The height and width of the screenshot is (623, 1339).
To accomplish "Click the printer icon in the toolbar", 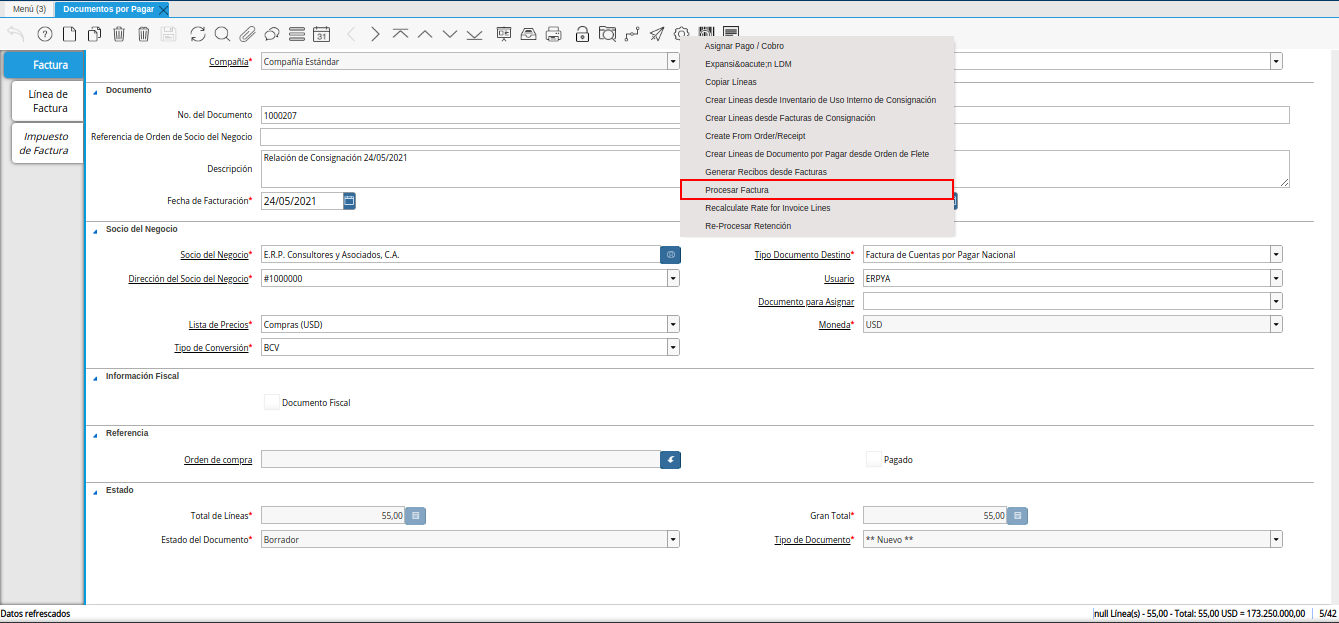I will pyautogui.click(x=553, y=34).
